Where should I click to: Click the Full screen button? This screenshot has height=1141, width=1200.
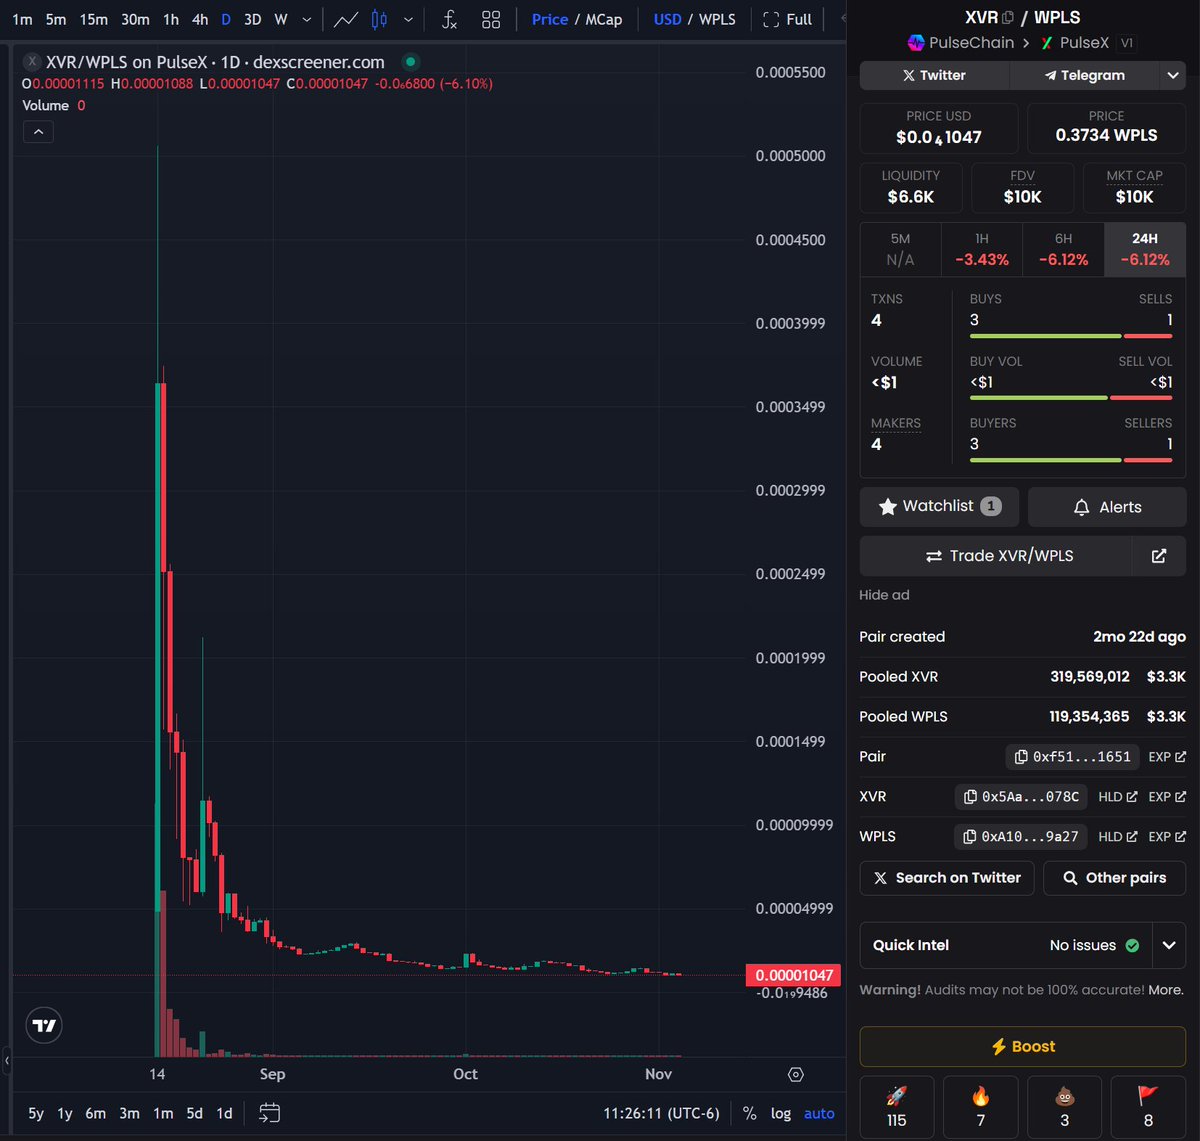coord(788,19)
